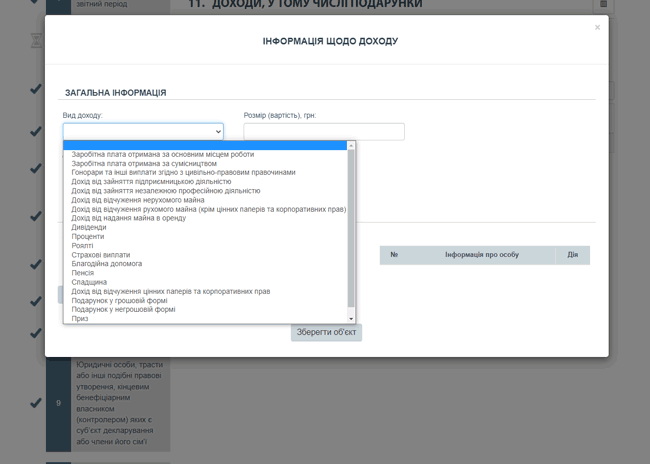650x464 pixels.
Task: Close the income information dialog
Action: click(597, 28)
